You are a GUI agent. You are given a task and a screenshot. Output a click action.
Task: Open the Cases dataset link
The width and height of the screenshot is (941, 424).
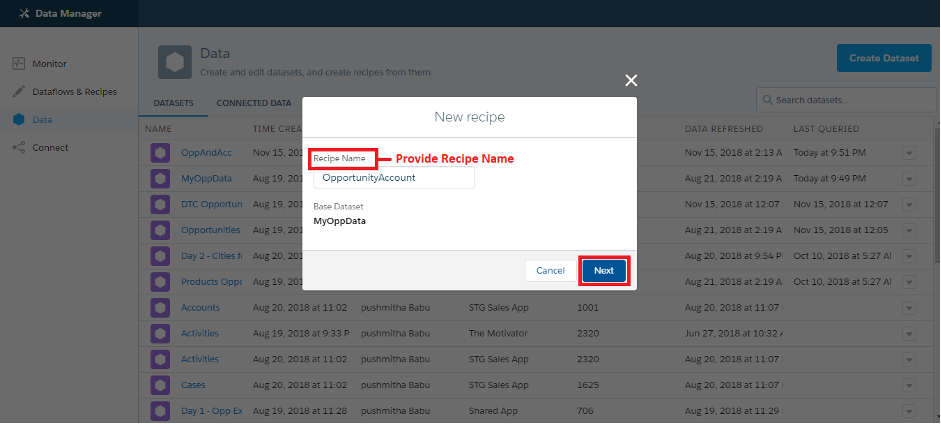tap(193, 385)
